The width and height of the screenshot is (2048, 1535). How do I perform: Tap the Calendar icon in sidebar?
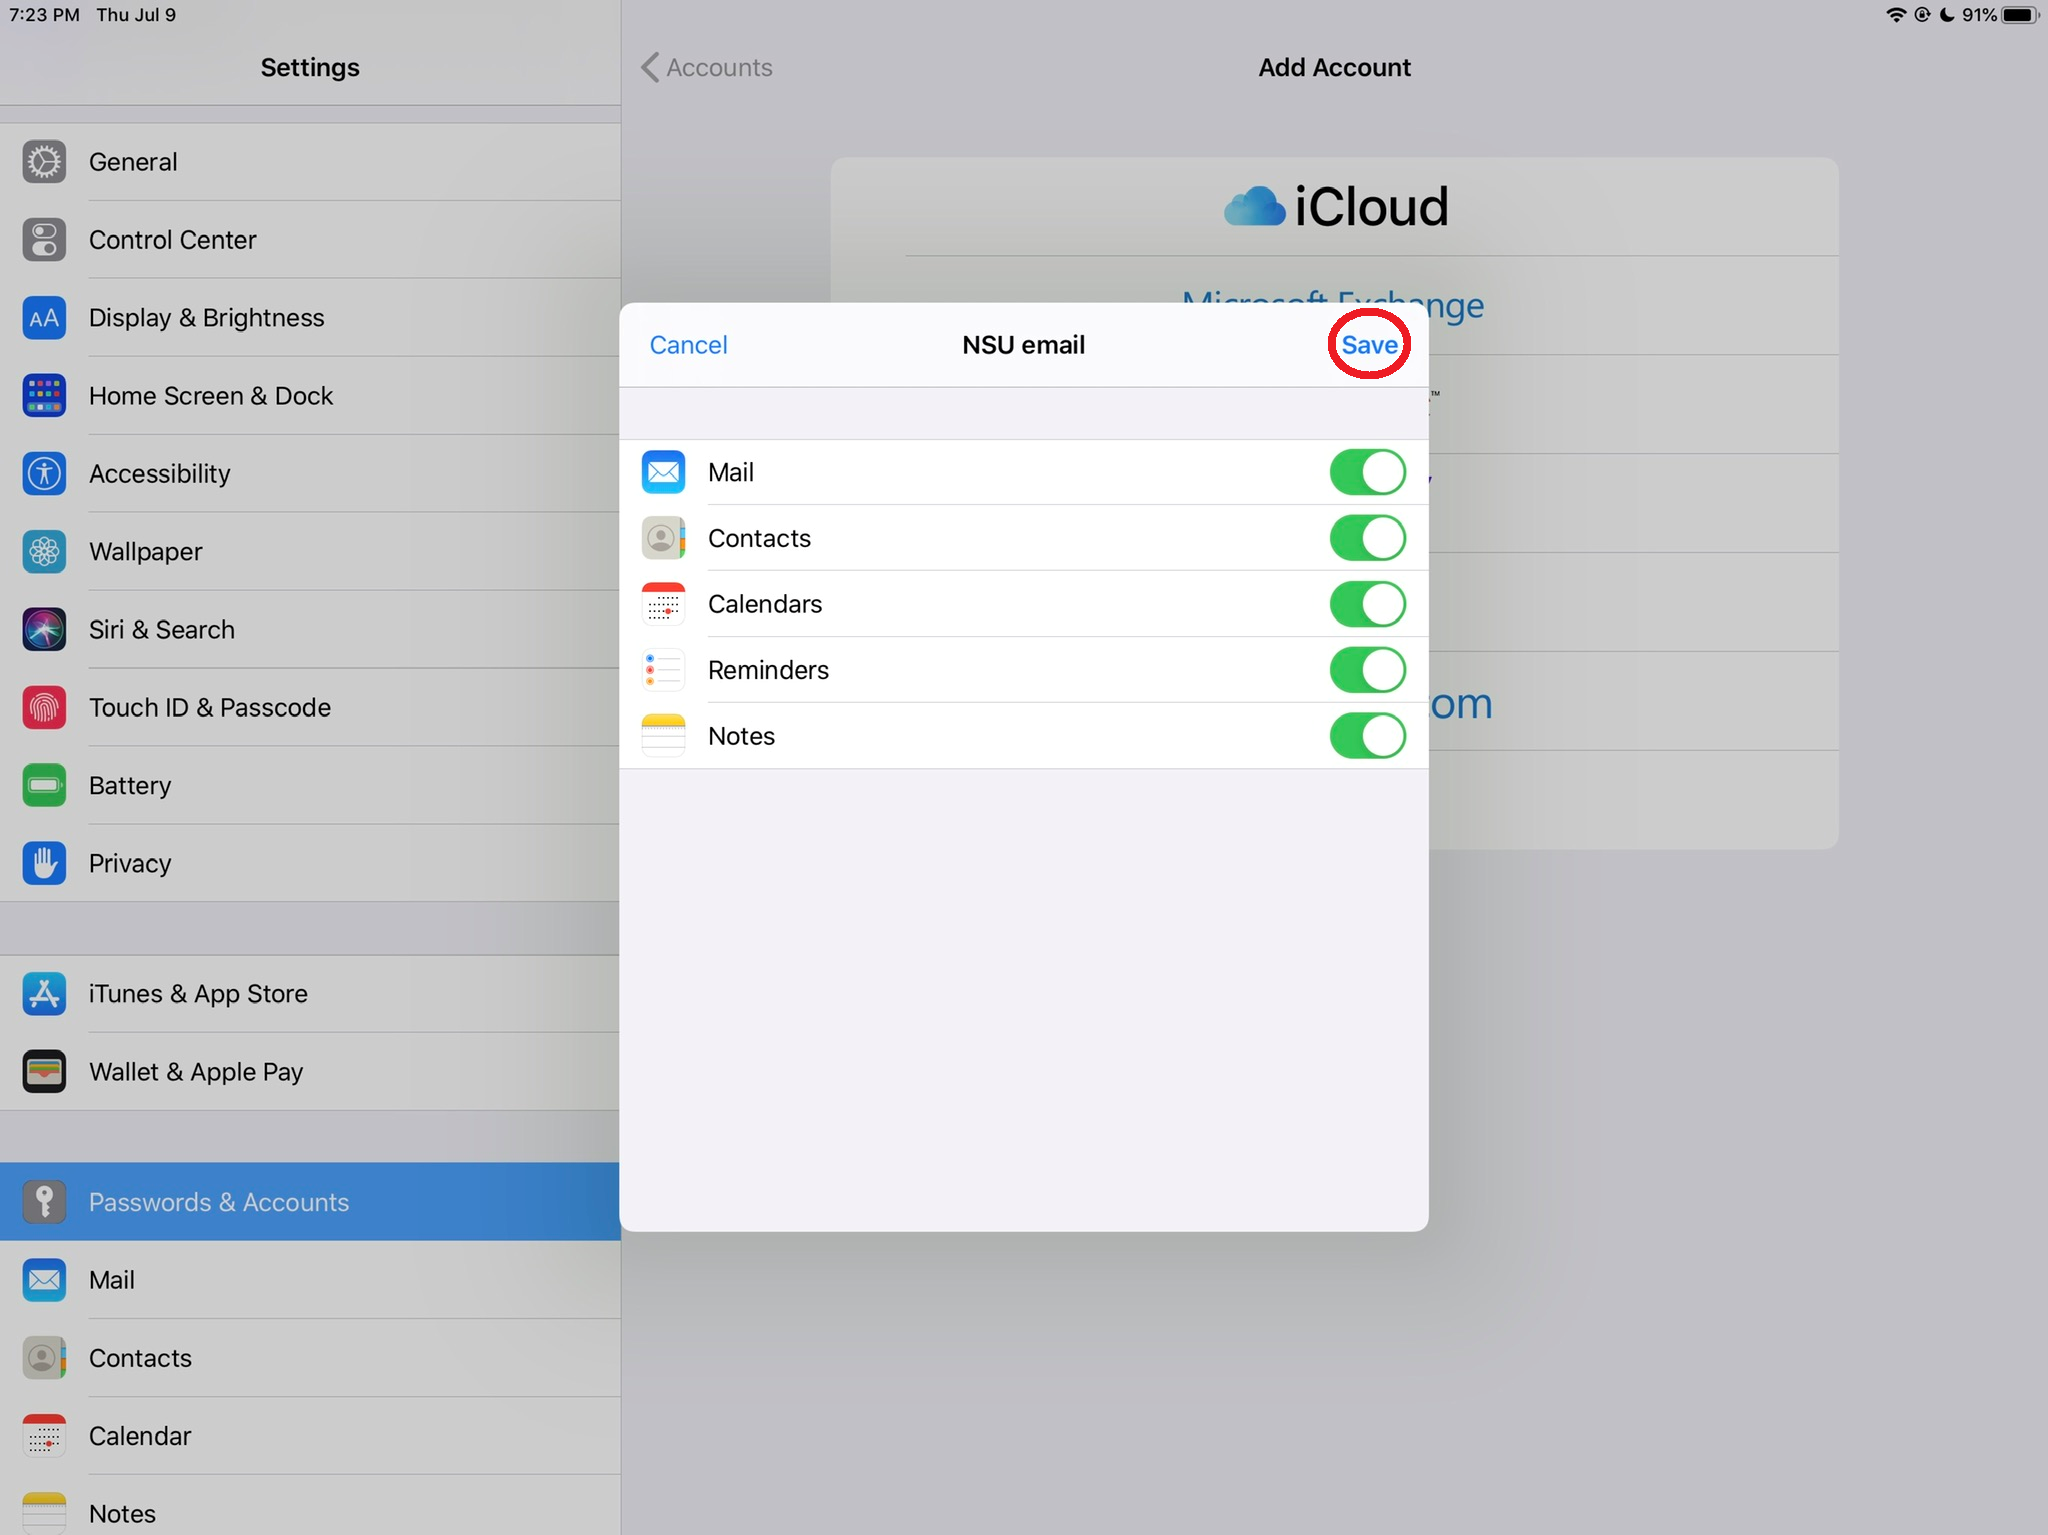click(x=44, y=1436)
